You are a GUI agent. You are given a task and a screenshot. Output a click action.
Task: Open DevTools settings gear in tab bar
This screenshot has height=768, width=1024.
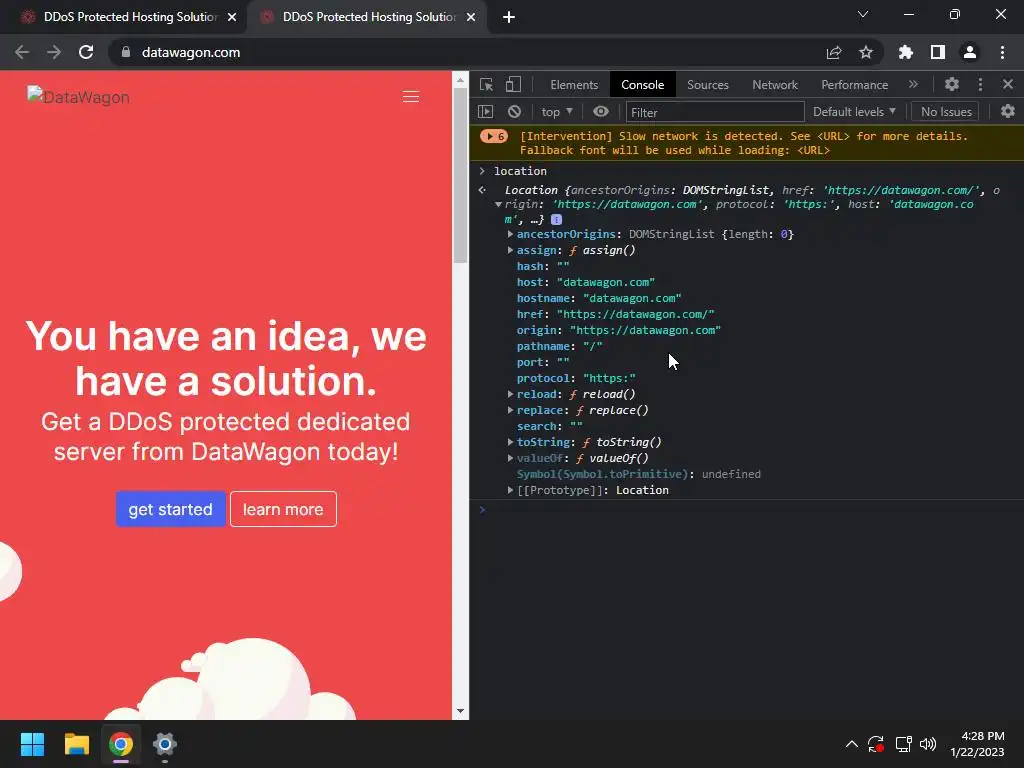click(952, 84)
